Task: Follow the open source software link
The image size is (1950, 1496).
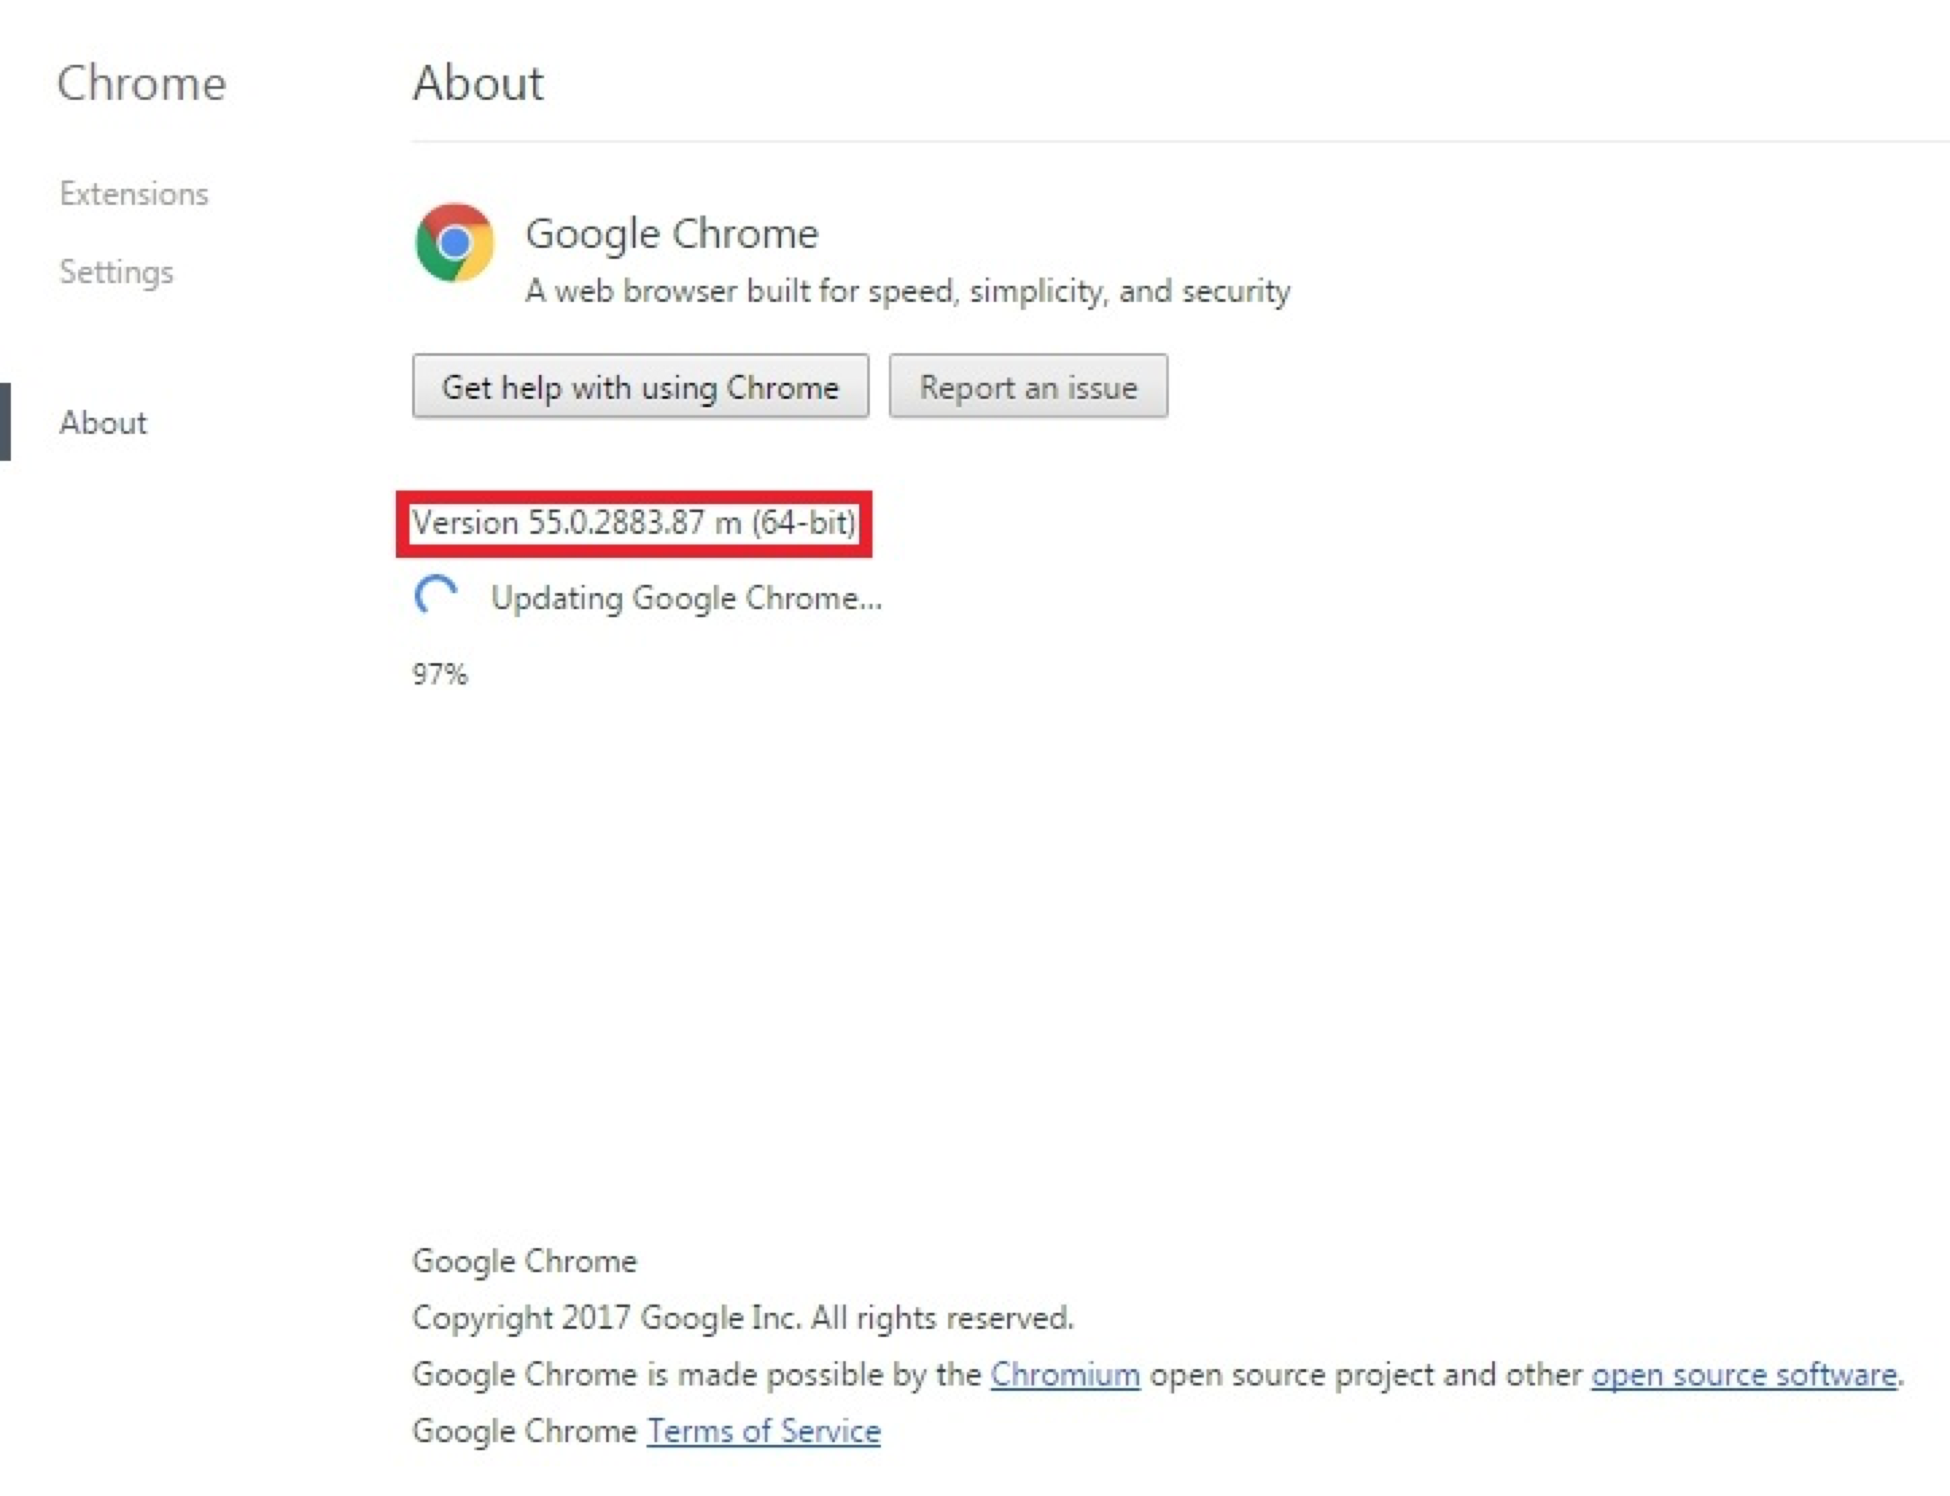Action: 1743,1375
